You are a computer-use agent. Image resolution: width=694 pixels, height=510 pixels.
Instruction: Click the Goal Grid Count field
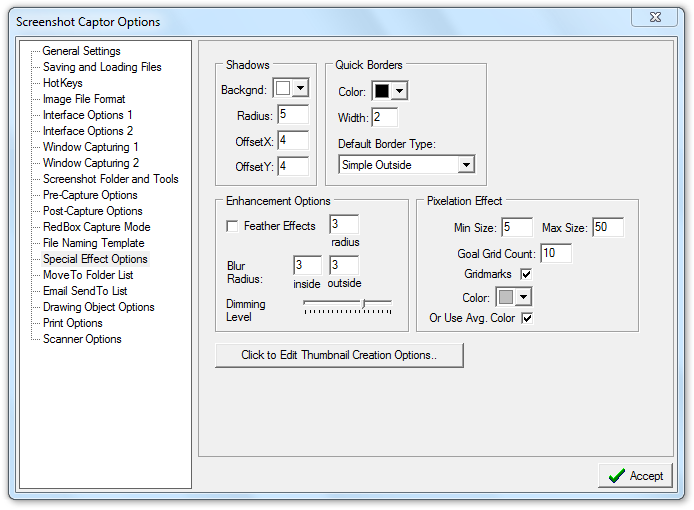[x=556, y=253]
